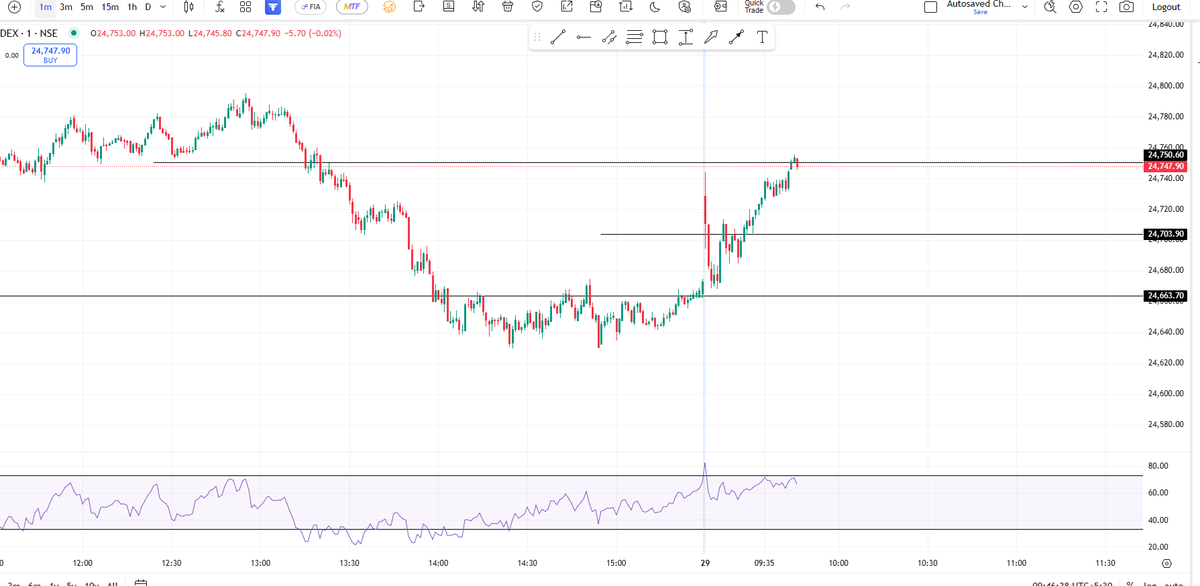Image resolution: width=1200 pixels, height=586 pixels.
Task: Click the external popout chart icon
Action: [567, 7]
